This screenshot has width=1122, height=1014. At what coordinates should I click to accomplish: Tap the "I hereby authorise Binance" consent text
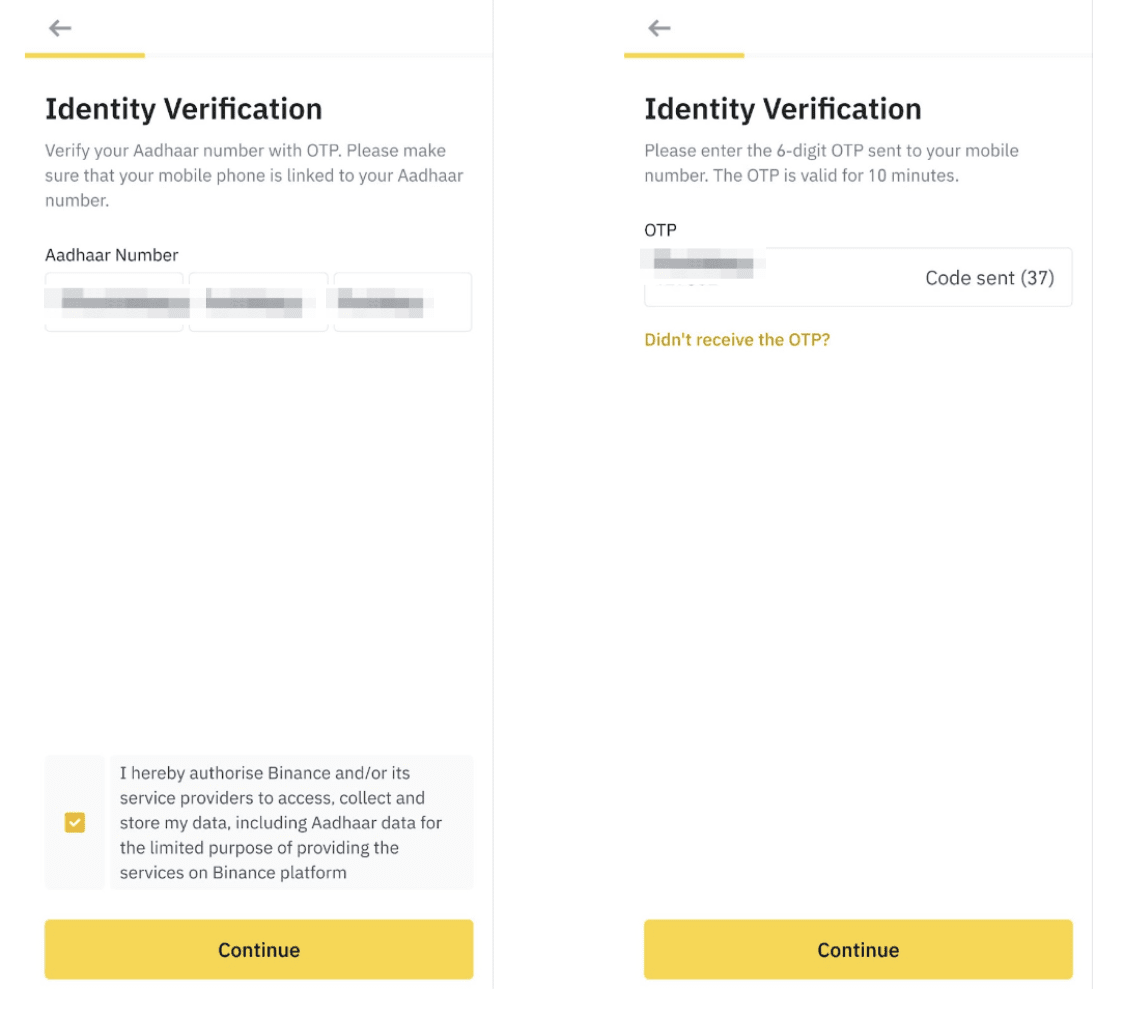282,822
